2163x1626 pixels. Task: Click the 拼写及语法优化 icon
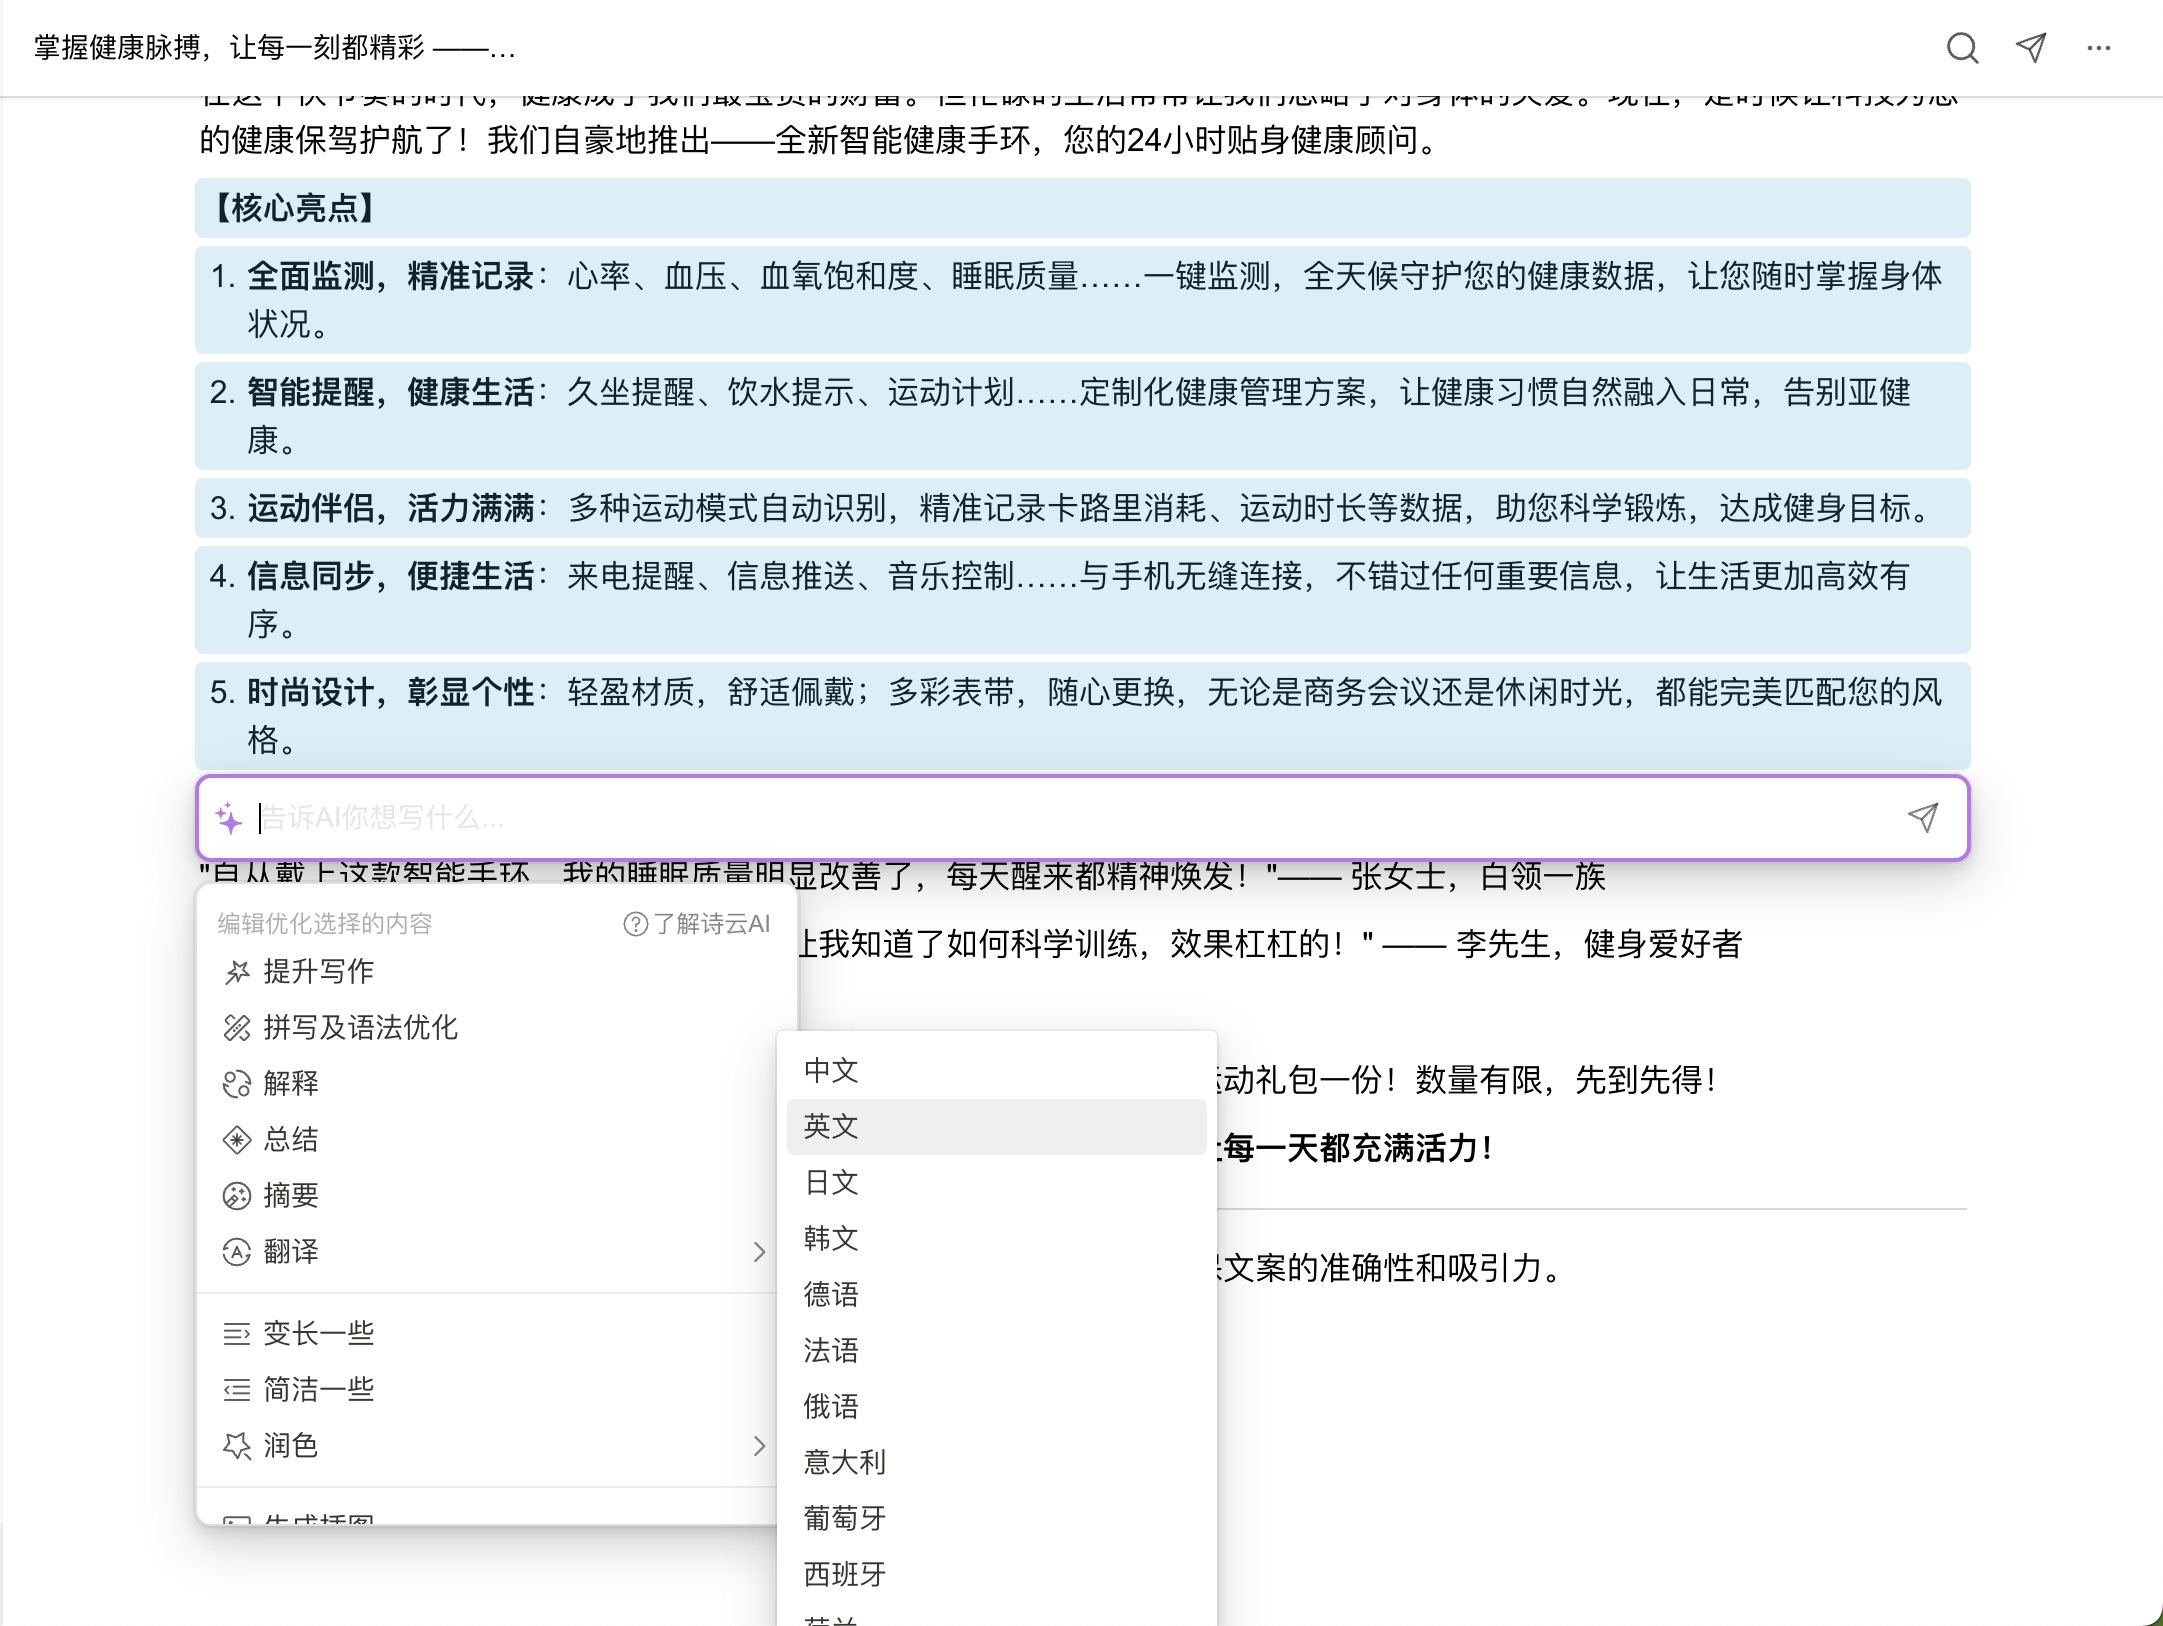(237, 1027)
